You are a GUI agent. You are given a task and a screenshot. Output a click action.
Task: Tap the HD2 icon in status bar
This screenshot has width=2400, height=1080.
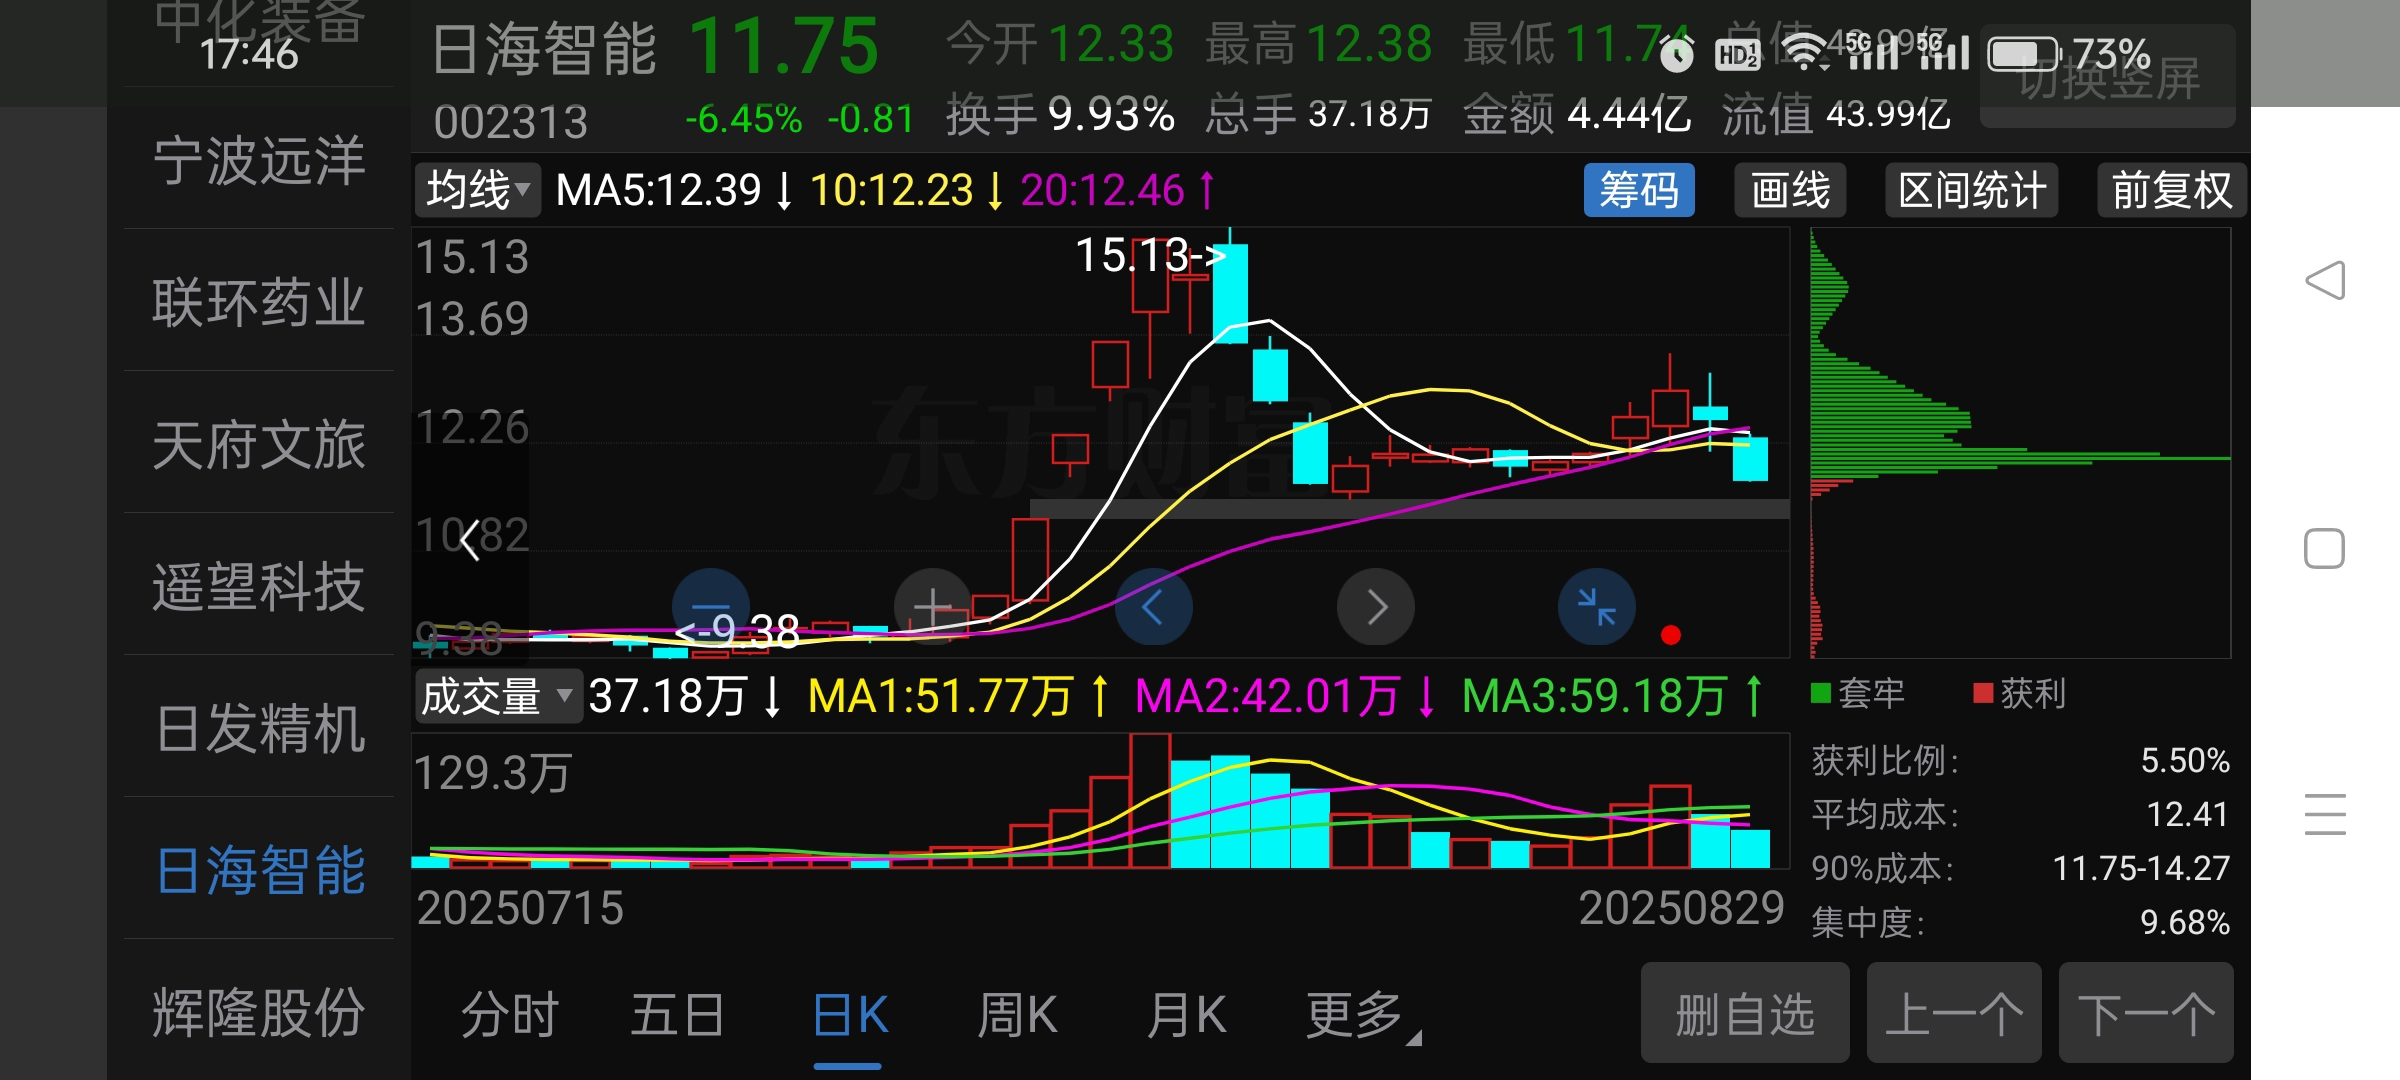1737,54
